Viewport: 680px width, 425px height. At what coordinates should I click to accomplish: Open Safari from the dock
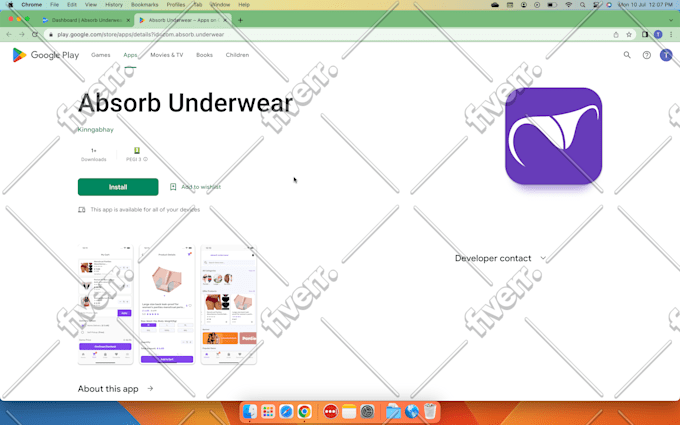[286, 411]
